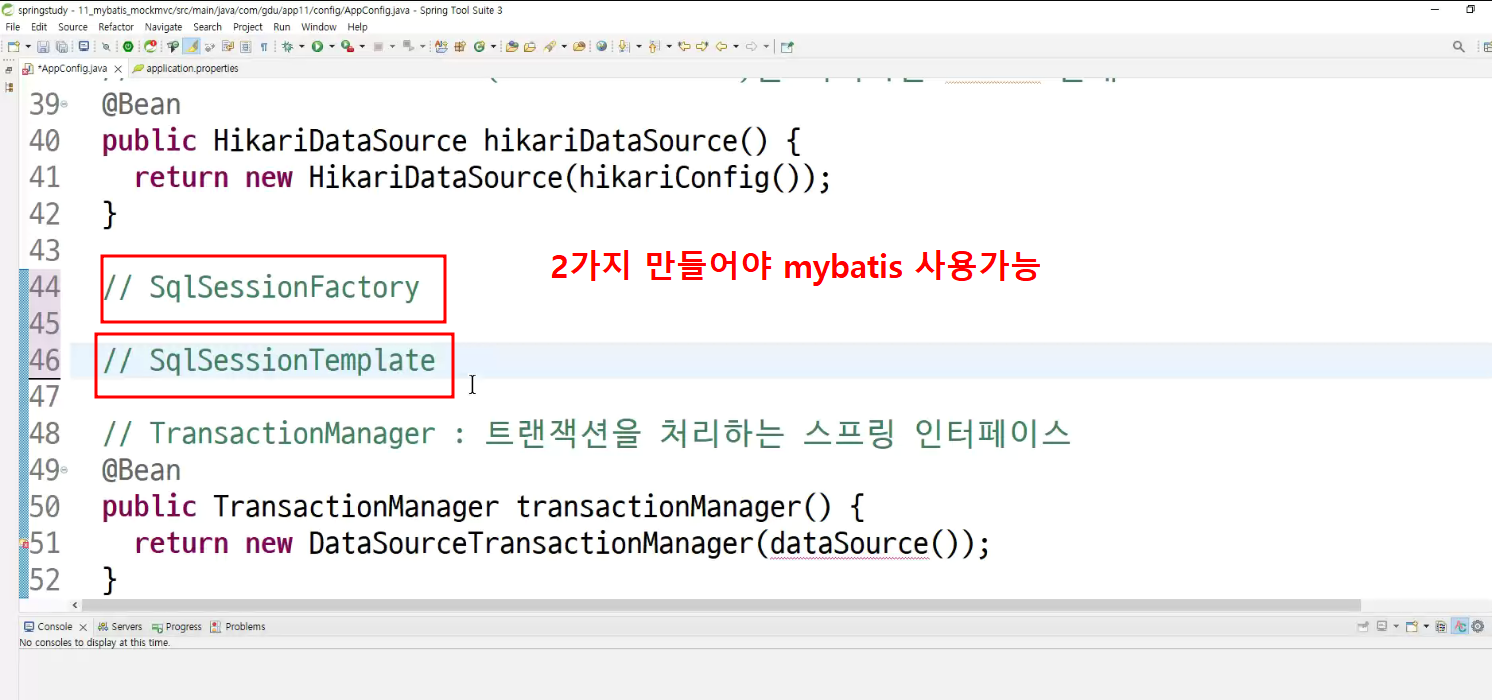Open the Run menu
The height and width of the screenshot is (700, 1492).
coord(282,27)
